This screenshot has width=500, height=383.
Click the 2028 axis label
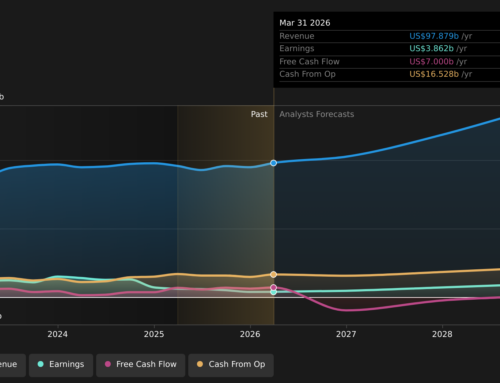tap(442, 334)
